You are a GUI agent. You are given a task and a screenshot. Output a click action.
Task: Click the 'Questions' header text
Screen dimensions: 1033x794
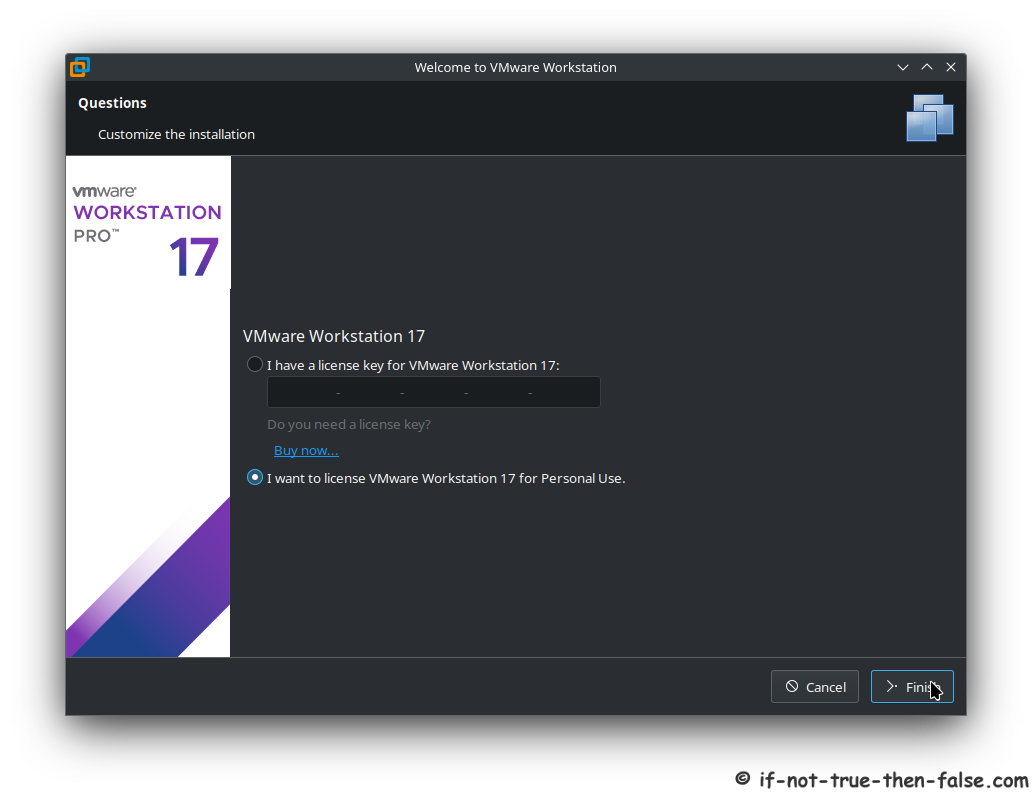[112, 103]
